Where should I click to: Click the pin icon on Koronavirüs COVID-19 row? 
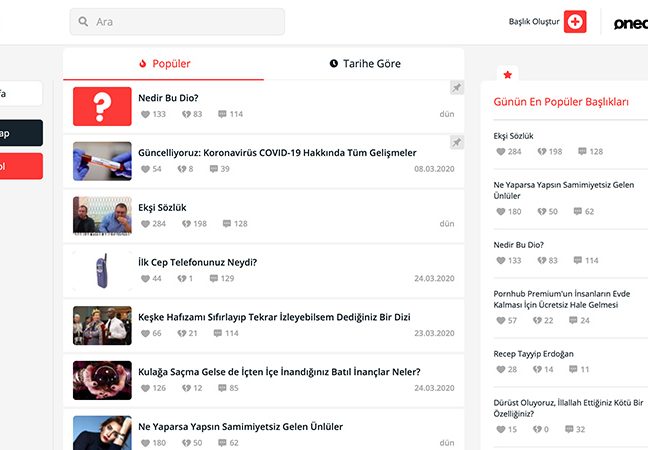point(457,143)
